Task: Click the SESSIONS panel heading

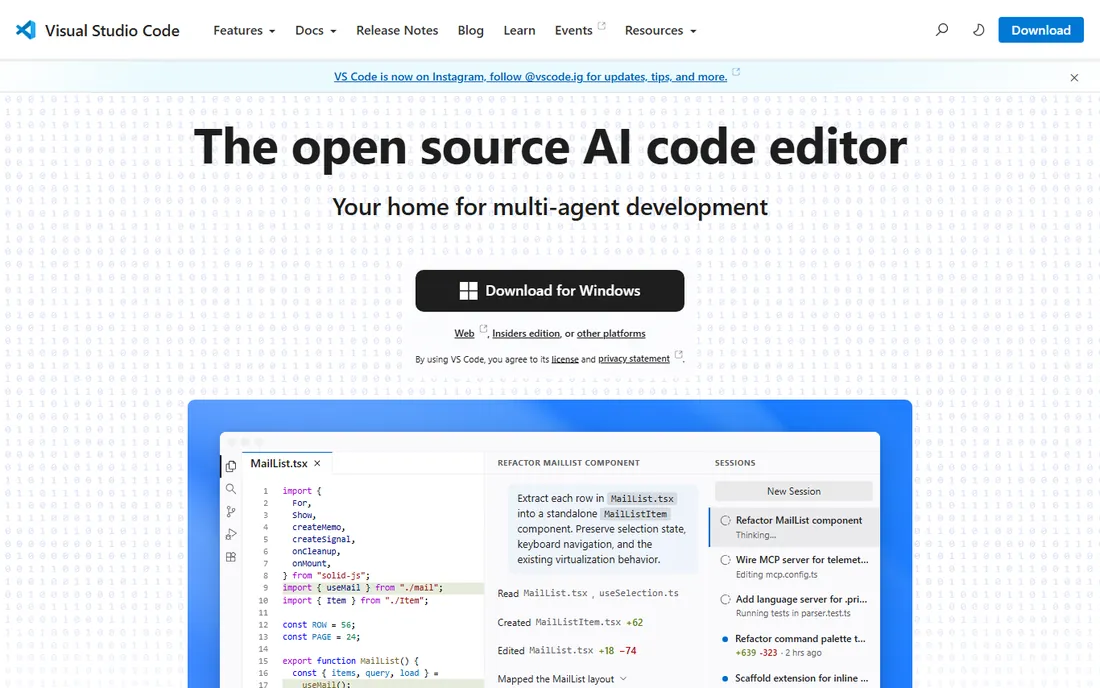Action: 735,463
